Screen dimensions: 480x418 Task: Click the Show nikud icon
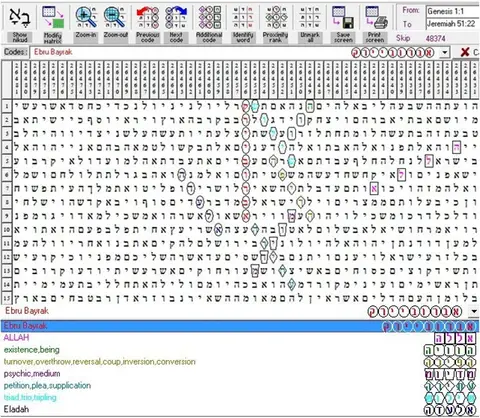(20, 18)
